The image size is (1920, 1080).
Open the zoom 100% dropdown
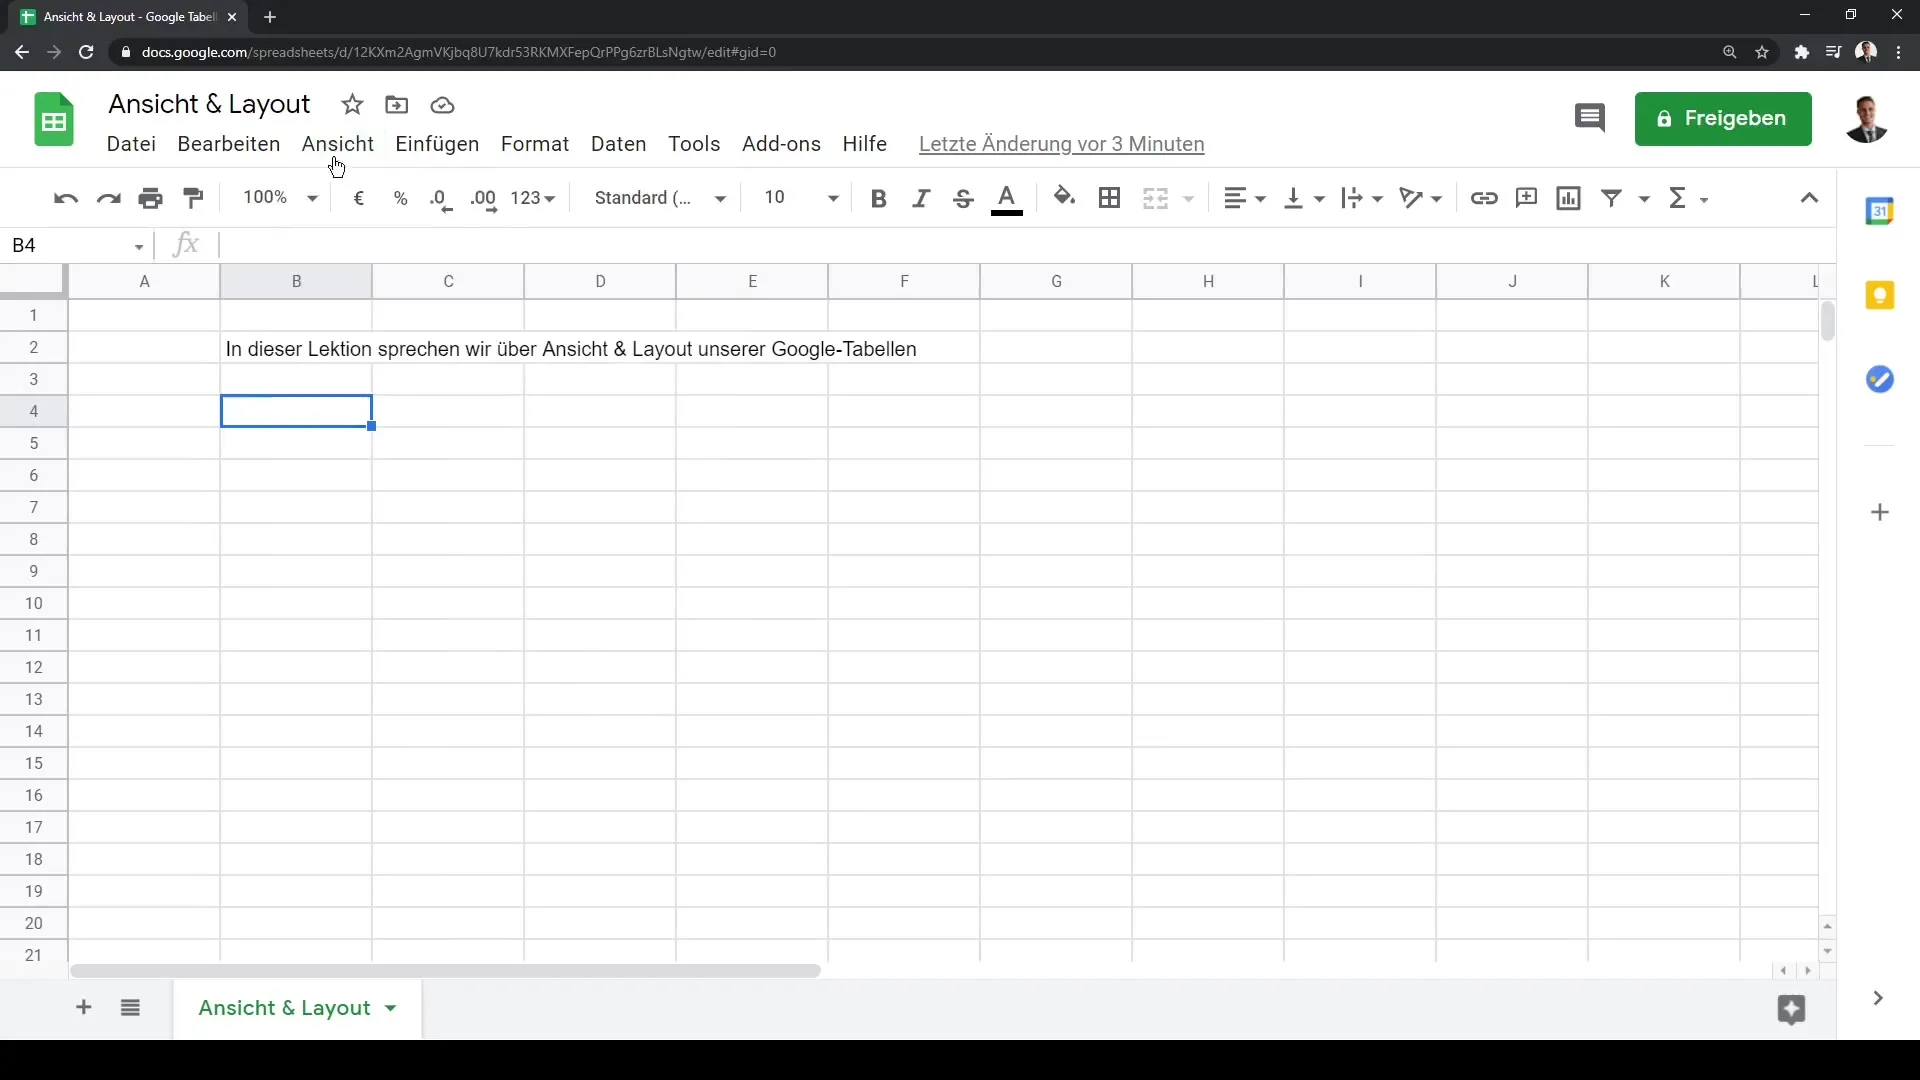[280, 198]
